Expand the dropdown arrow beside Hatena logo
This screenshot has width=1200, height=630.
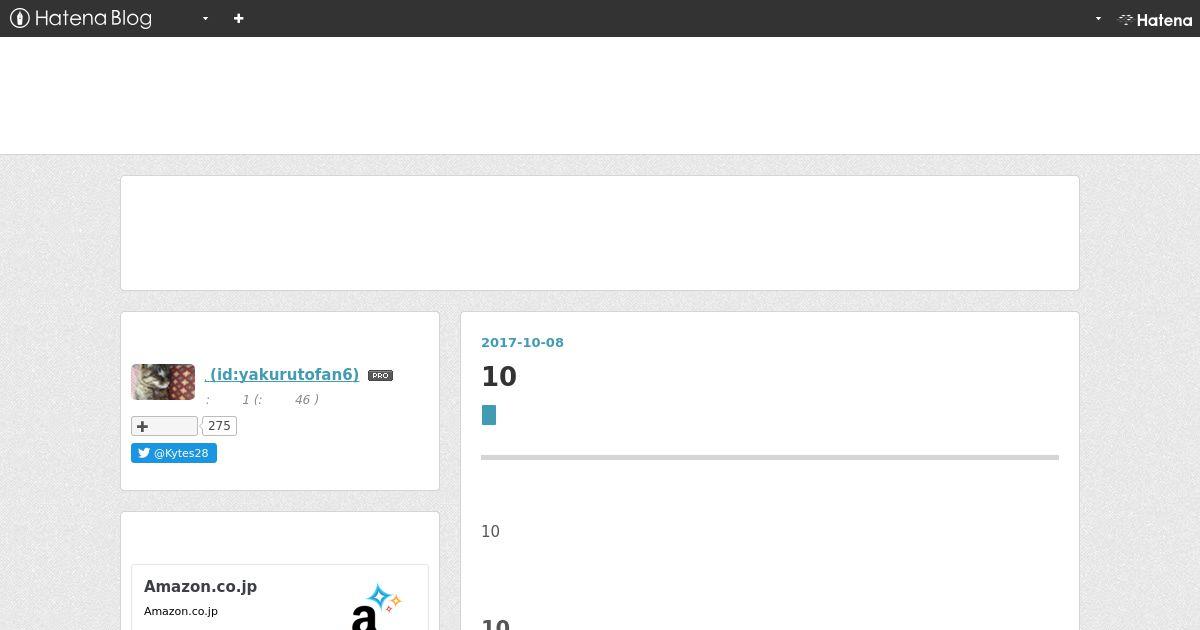(x=1098, y=19)
